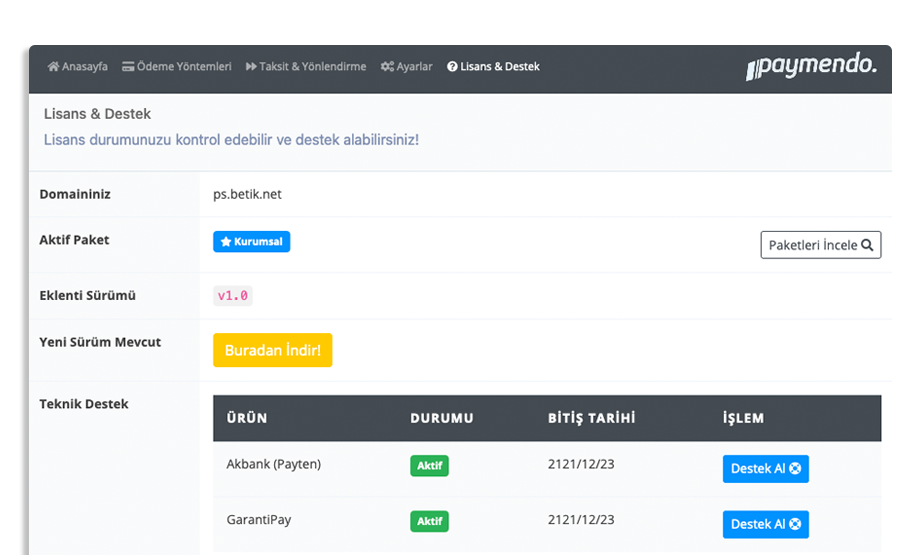
Task: Click the Teknik Destek label
Action: pos(84,404)
